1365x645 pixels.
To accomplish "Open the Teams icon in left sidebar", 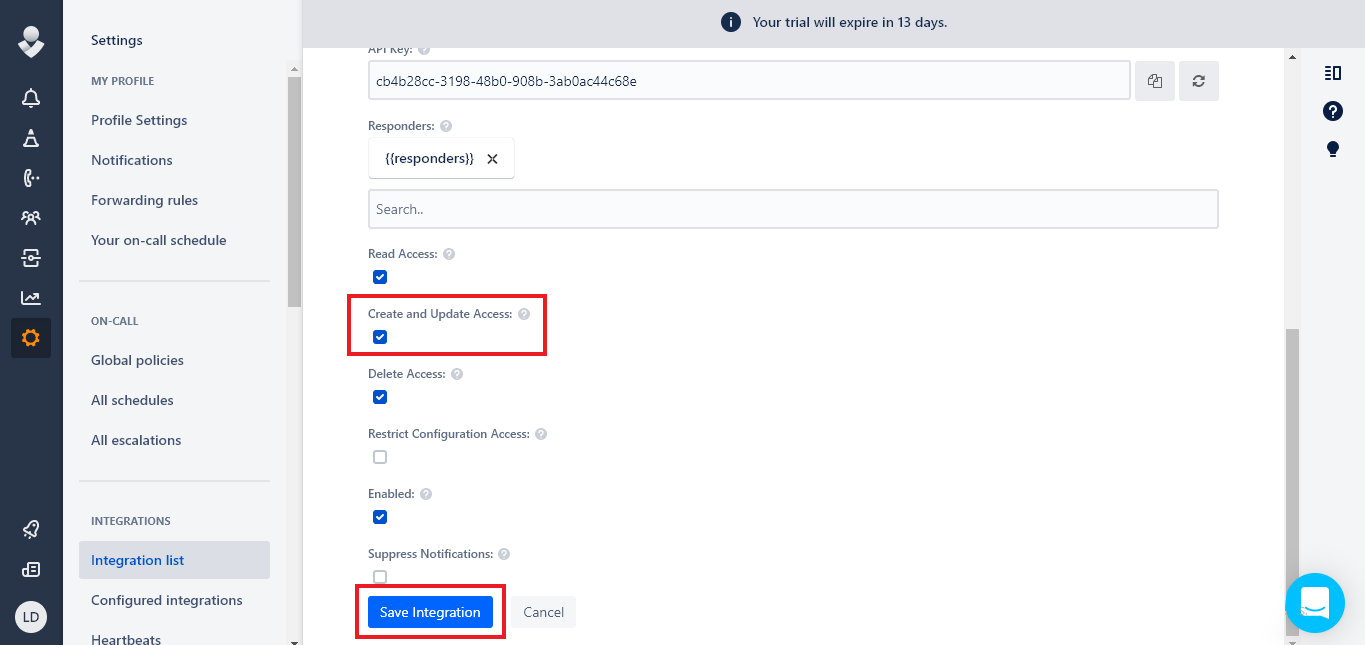I will click(x=31, y=218).
